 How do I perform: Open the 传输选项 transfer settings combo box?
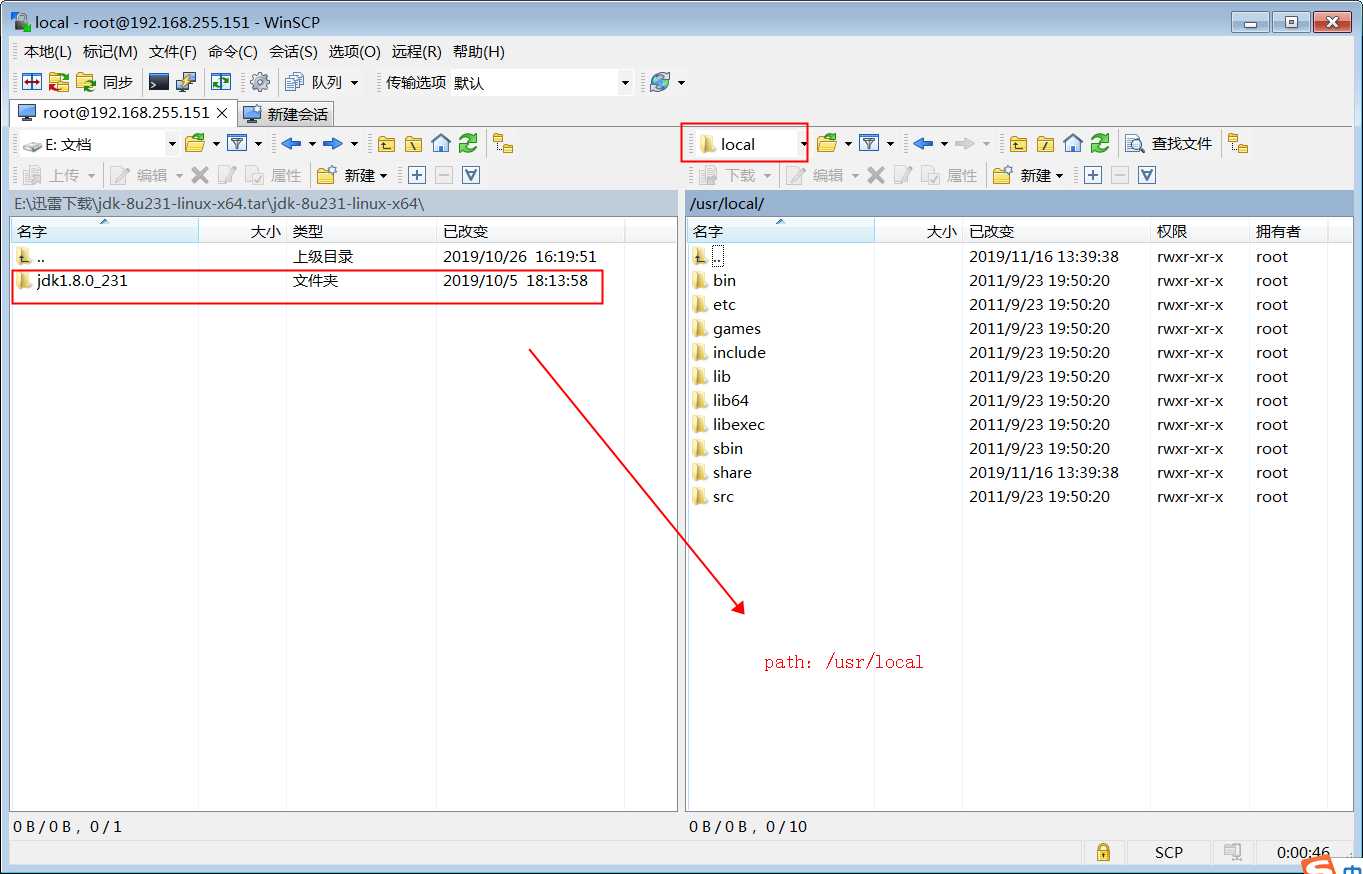[x=541, y=82]
